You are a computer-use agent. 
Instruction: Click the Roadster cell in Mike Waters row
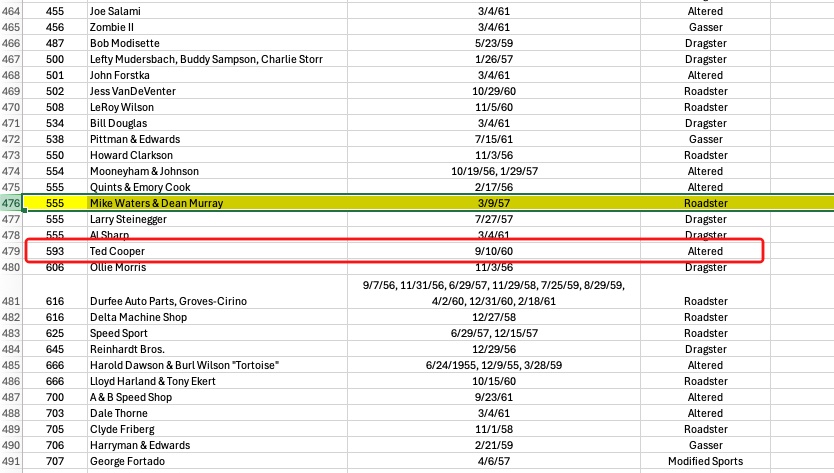coord(705,203)
